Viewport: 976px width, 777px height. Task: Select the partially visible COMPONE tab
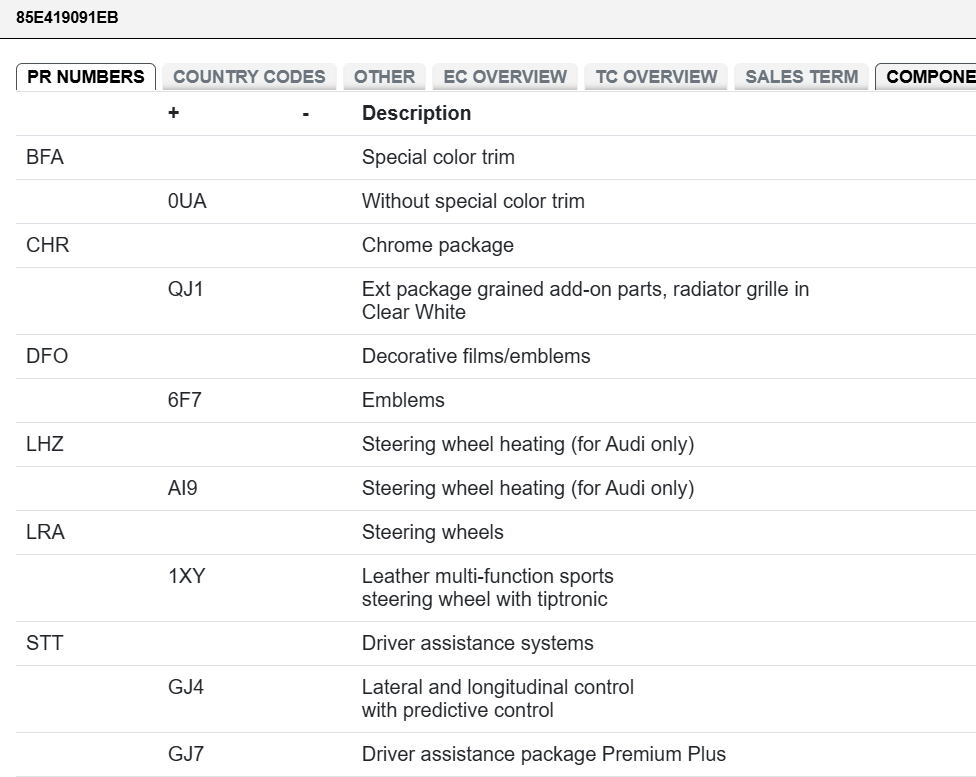[926, 77]
